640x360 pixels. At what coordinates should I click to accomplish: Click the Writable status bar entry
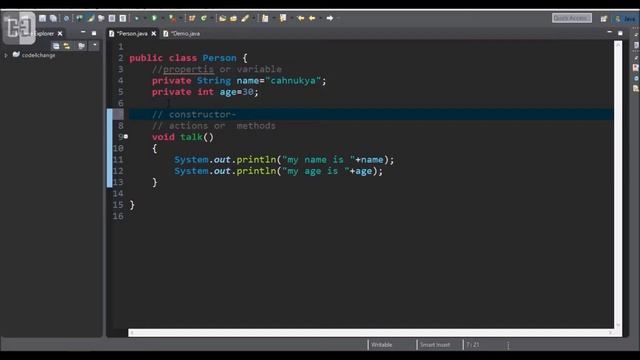coord(382,345)
